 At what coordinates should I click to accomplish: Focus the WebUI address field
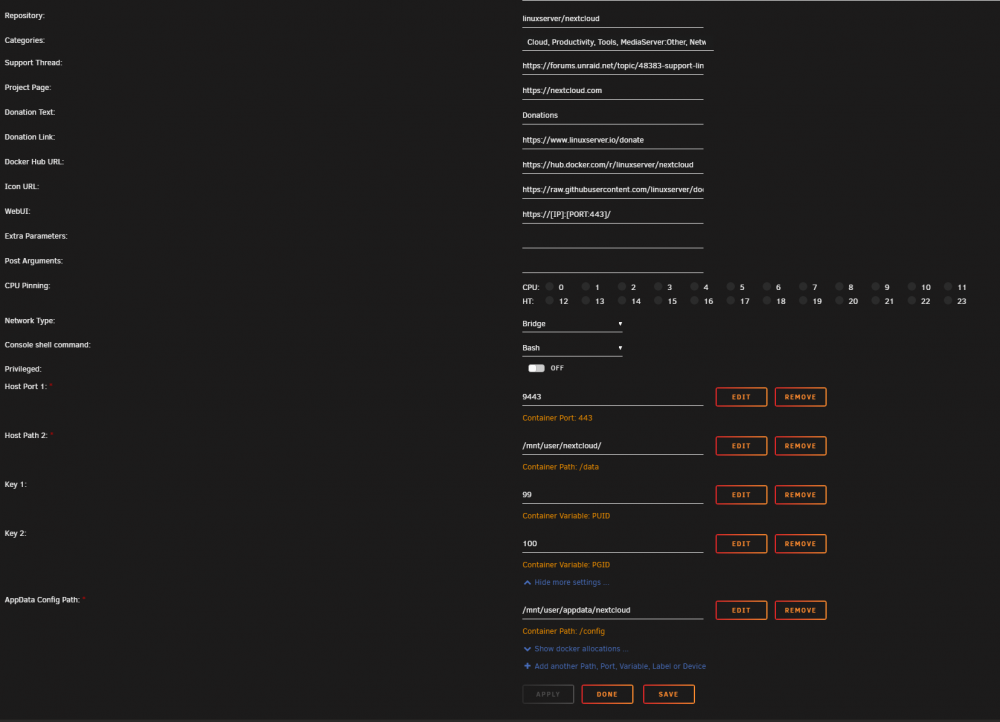pos(612,215)
